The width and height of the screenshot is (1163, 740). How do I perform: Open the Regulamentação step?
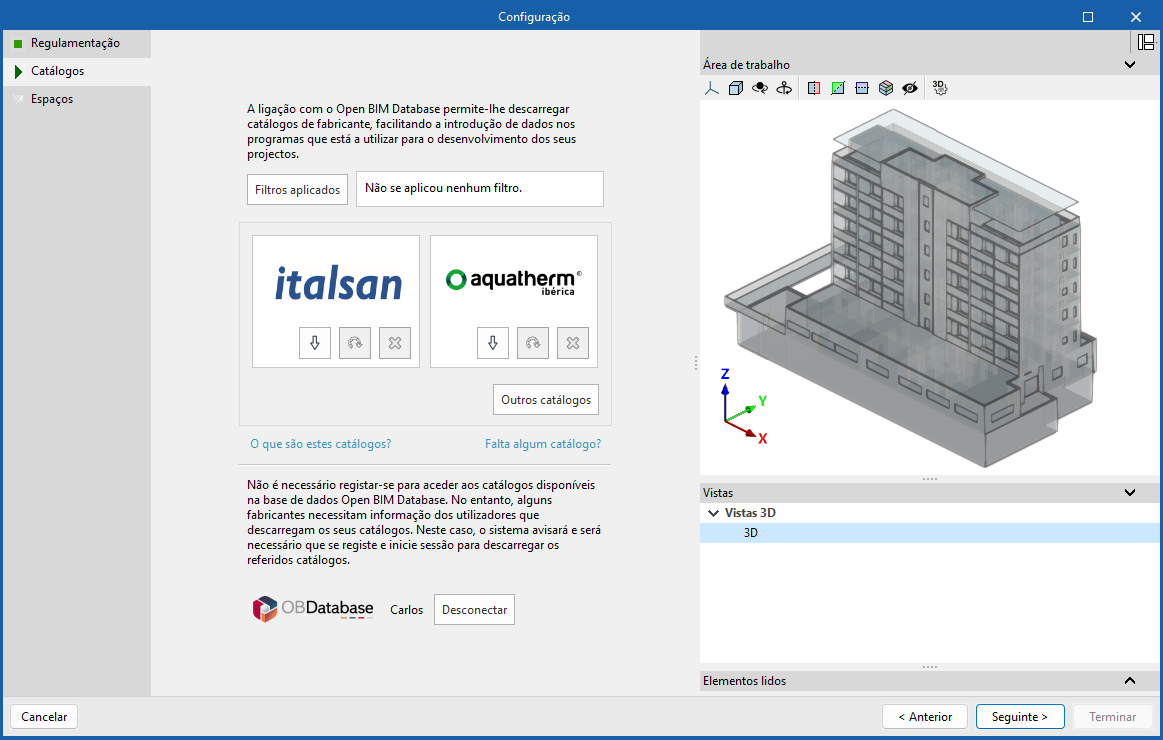click(75, 43)
